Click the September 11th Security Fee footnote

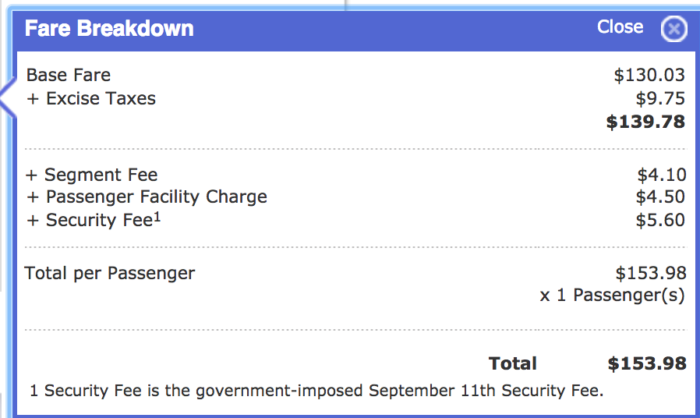316,391
